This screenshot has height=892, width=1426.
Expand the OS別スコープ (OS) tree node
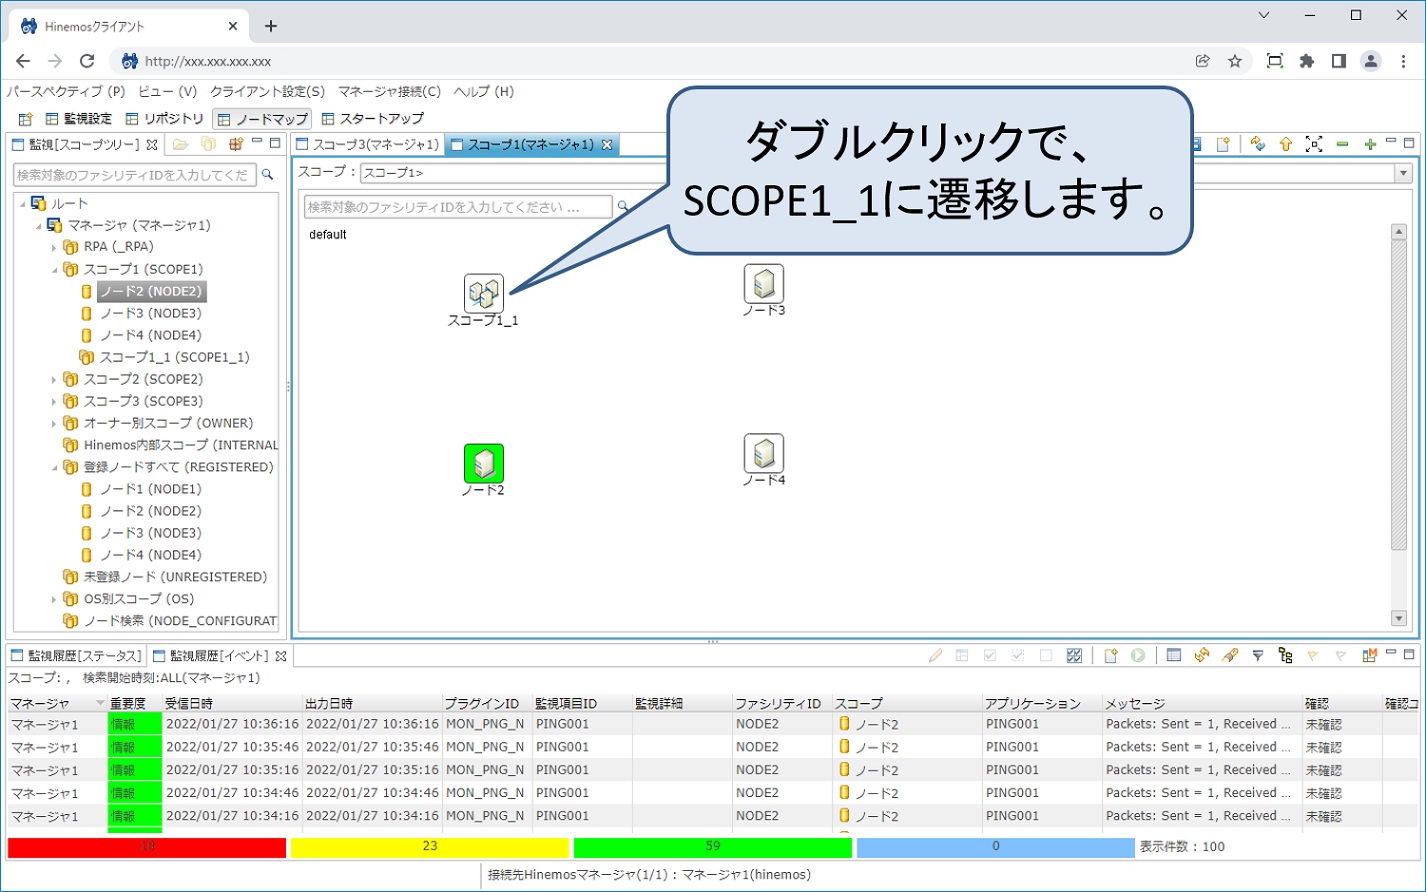click(55, 599)
